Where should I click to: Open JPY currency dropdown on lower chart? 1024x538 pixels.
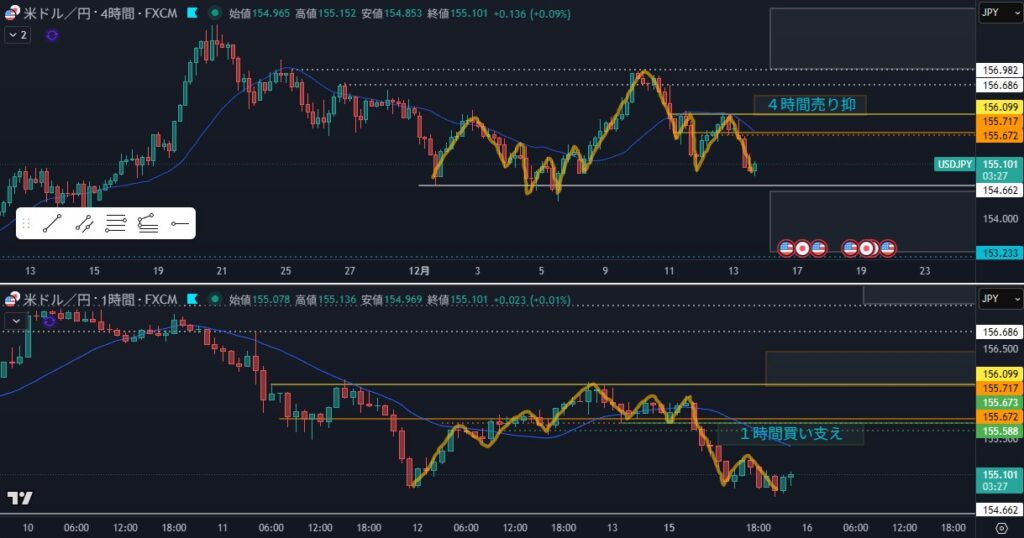(999, 298)
